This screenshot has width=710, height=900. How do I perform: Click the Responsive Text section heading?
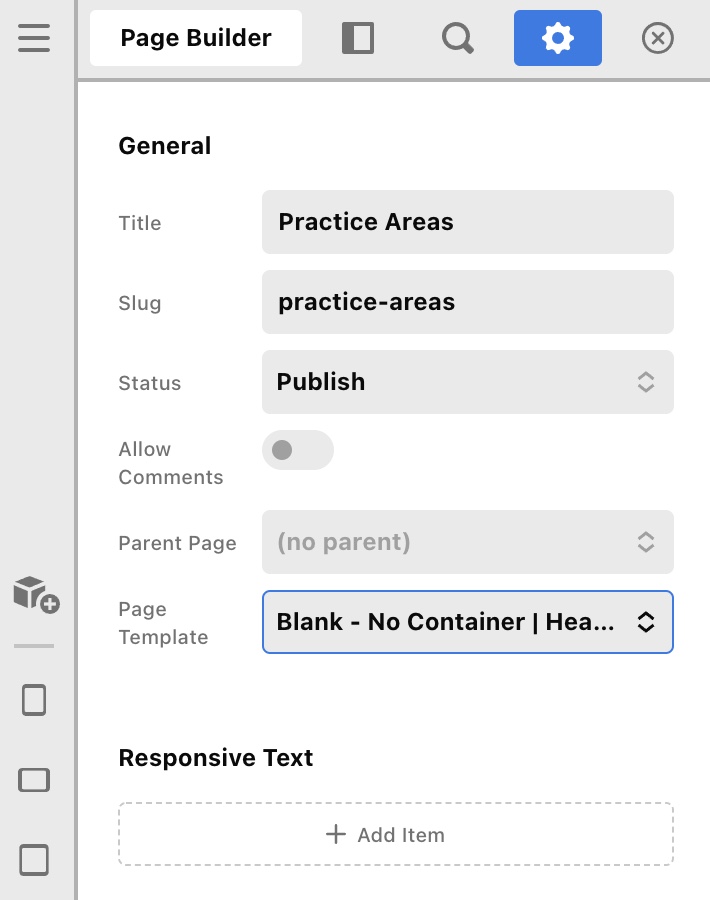pyautogui.click(x=216, y=758)
